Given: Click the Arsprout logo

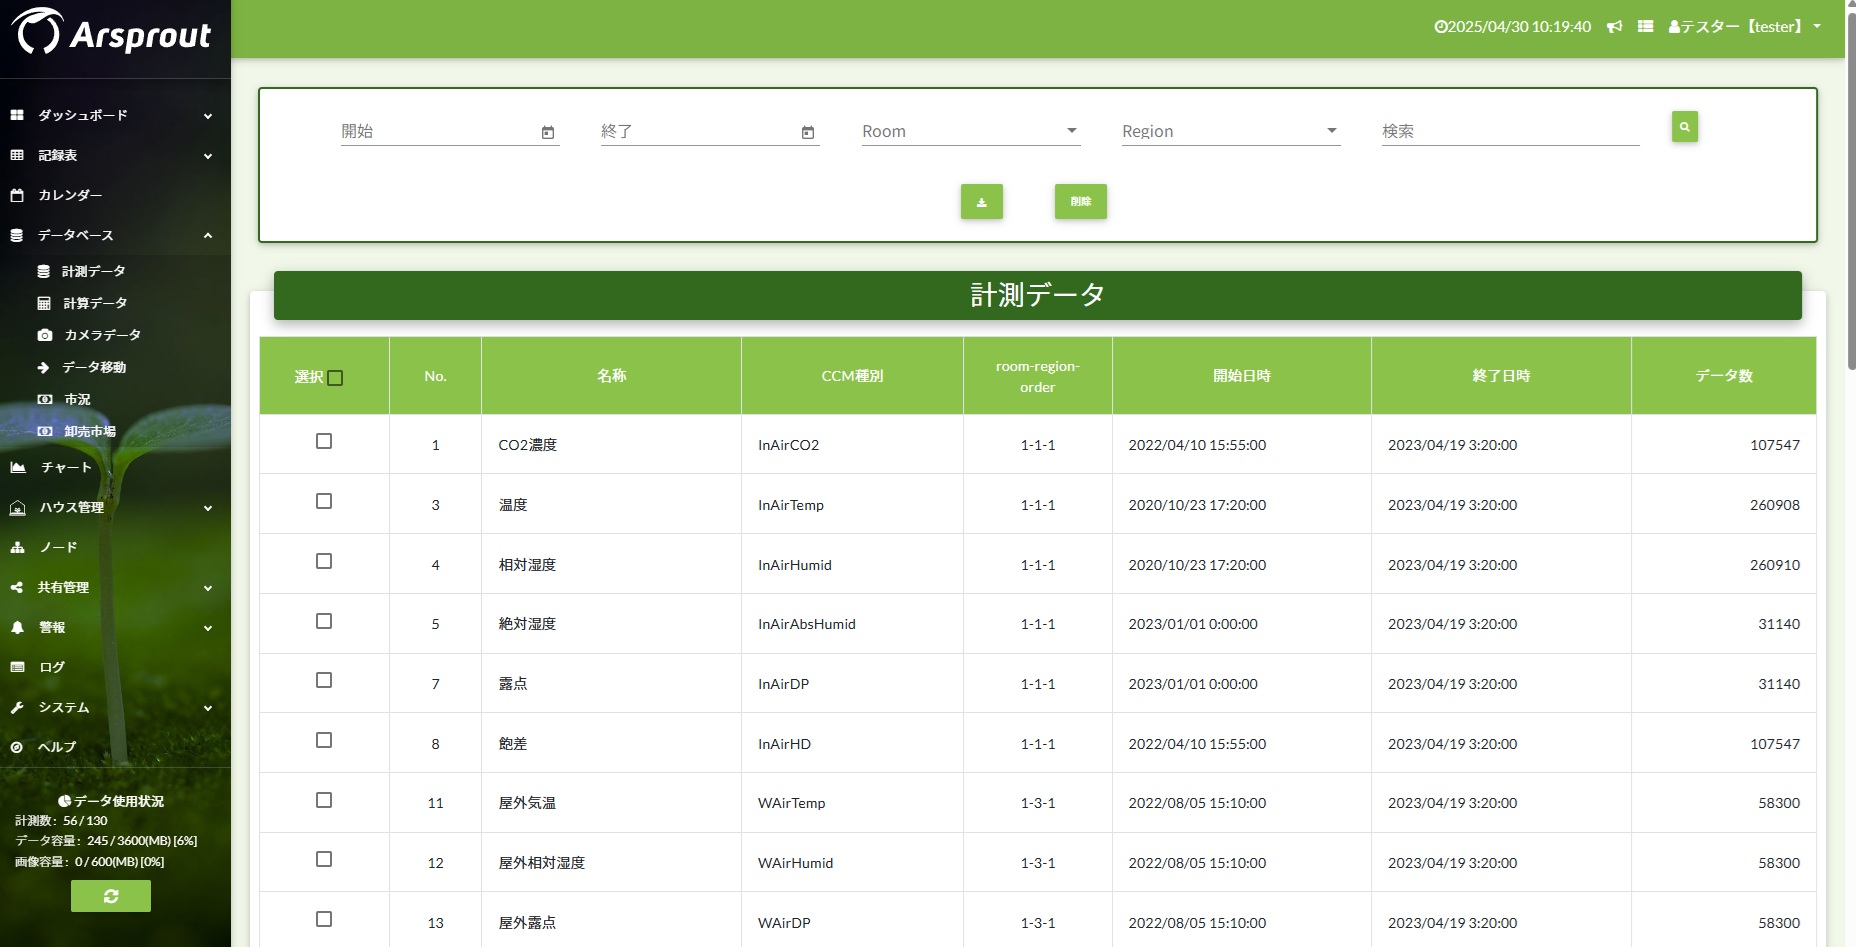Looking at the screenshot, I should (x=112, y=33).
